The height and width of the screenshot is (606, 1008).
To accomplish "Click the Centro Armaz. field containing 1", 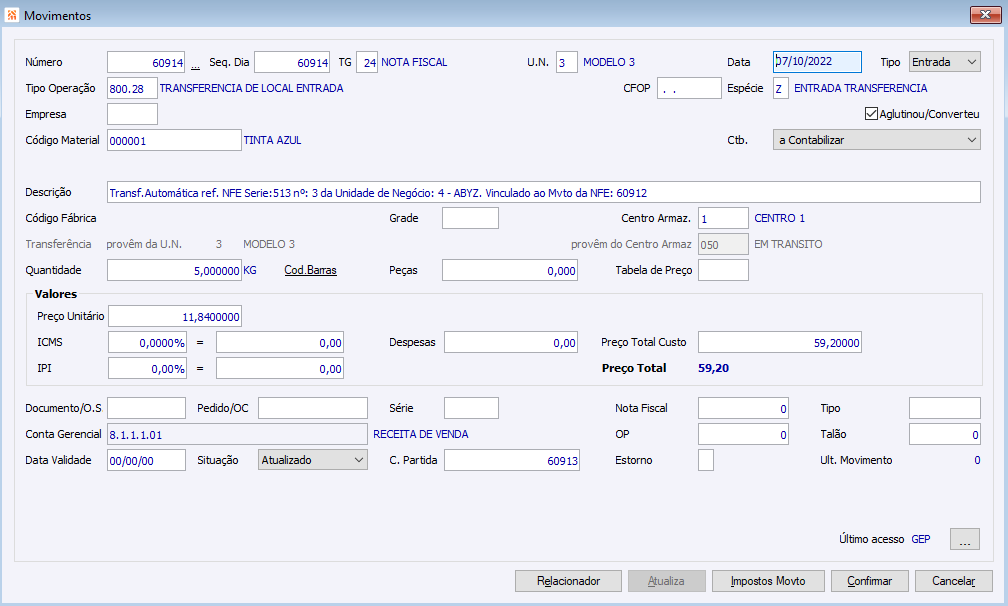I will 723,218.
